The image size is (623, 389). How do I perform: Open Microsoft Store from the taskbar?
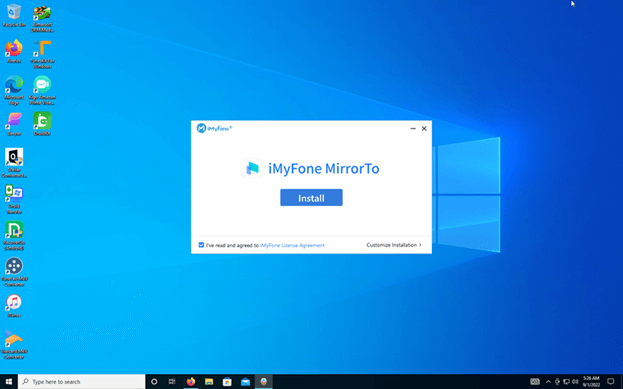pyautogui.click(x=227, y=381)
